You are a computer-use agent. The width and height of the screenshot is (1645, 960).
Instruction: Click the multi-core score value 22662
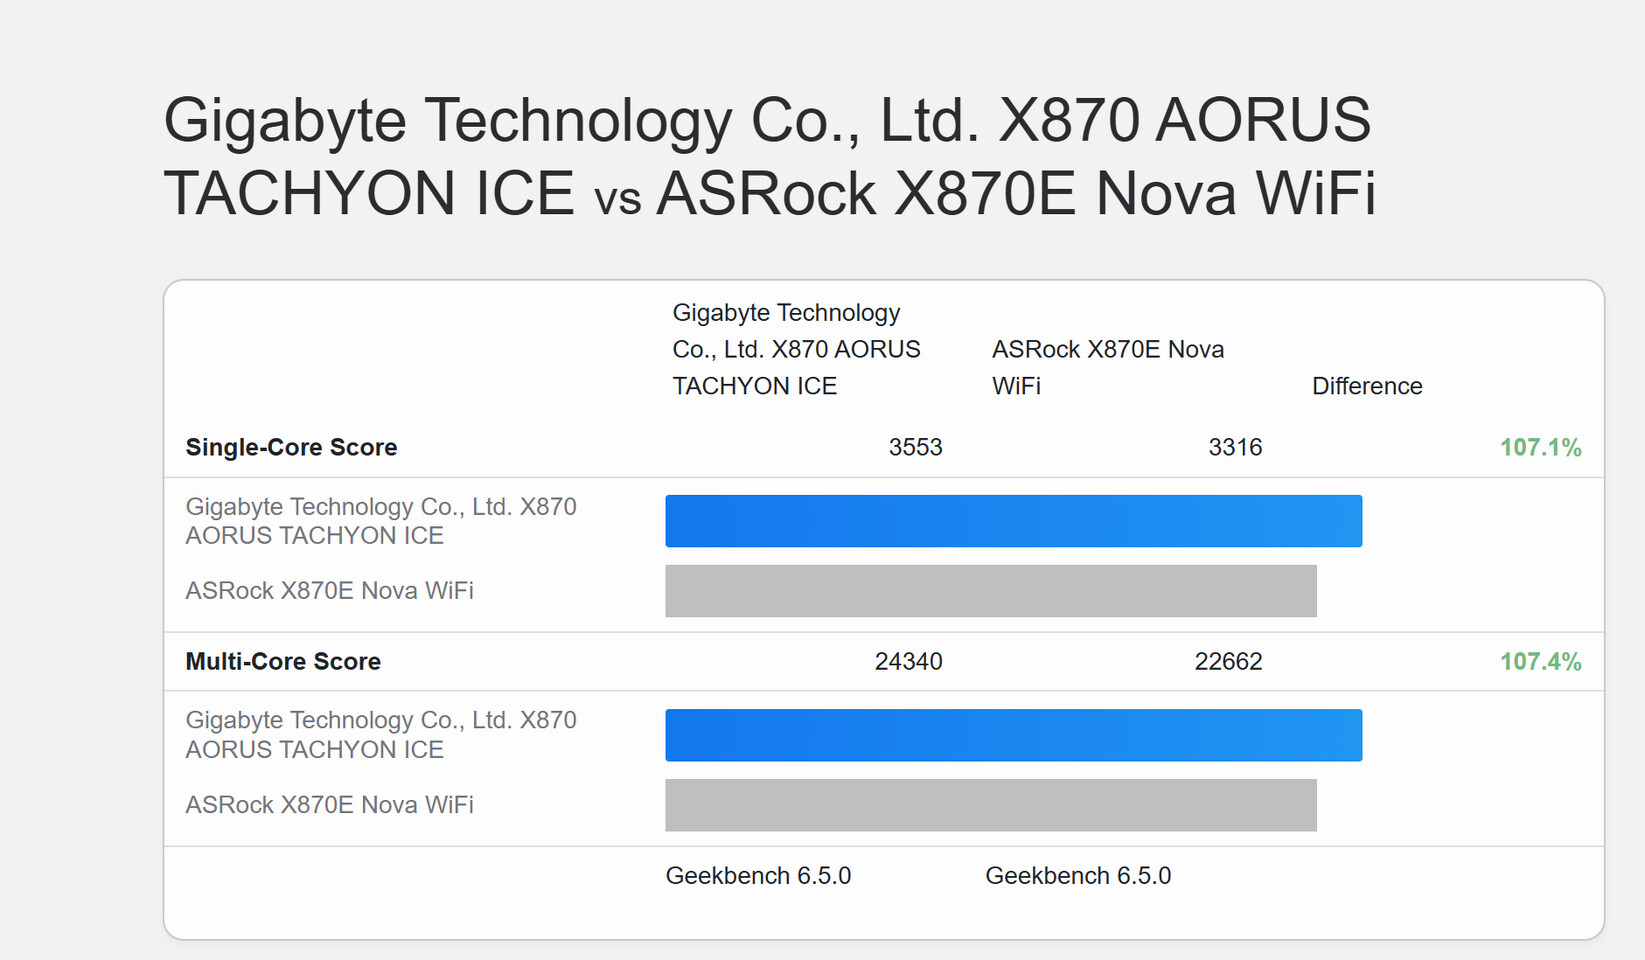tap(1228, 661)
